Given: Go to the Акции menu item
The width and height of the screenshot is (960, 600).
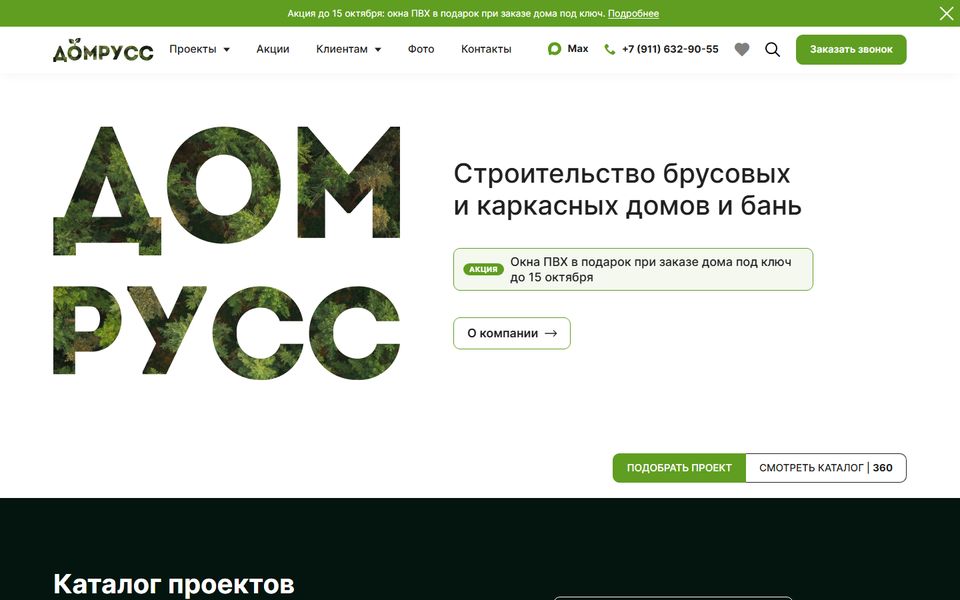Looking at the screenshot, I should click(272, 49).
